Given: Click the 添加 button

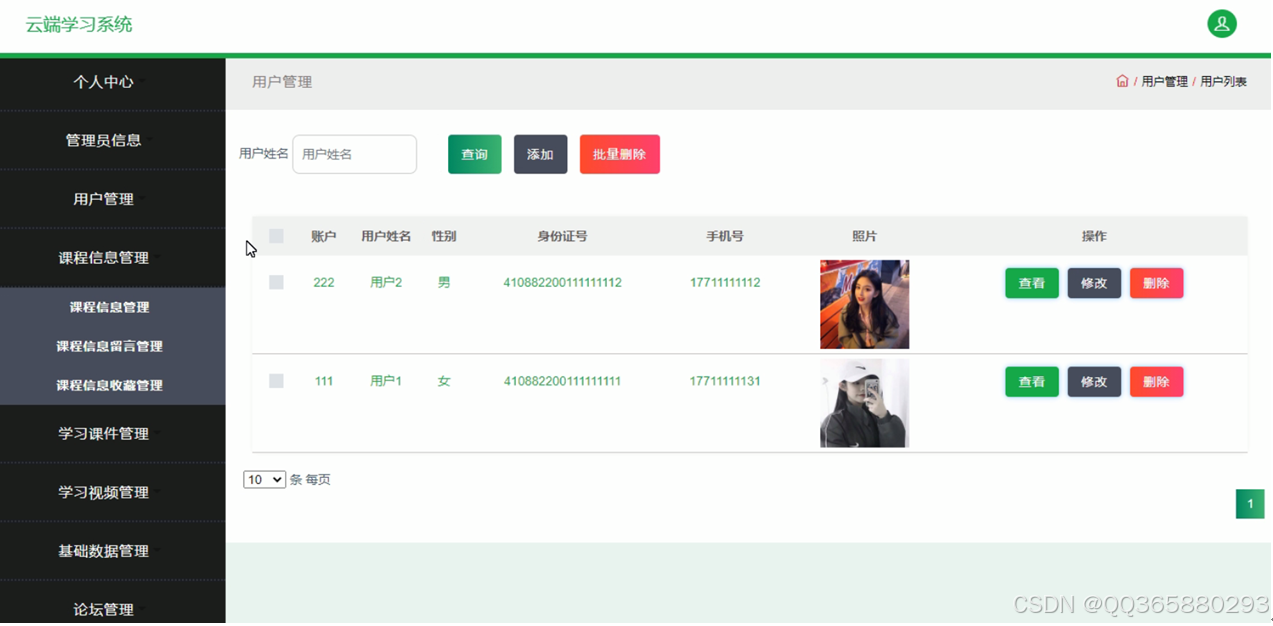Looking at the screenshot, I should click(x=540, y=154).
